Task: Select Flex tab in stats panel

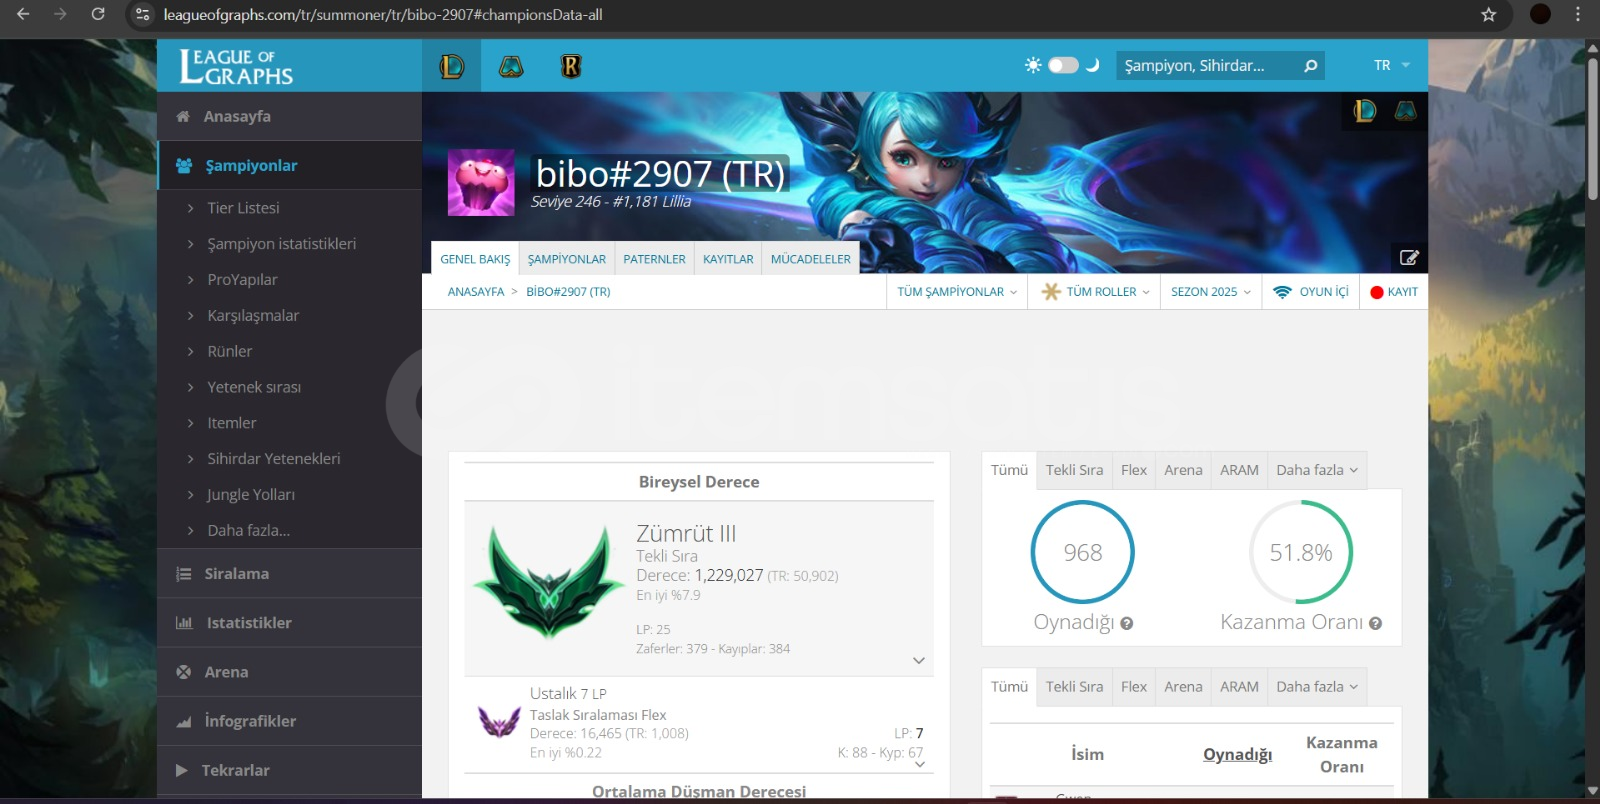Action: [1134, 470]
